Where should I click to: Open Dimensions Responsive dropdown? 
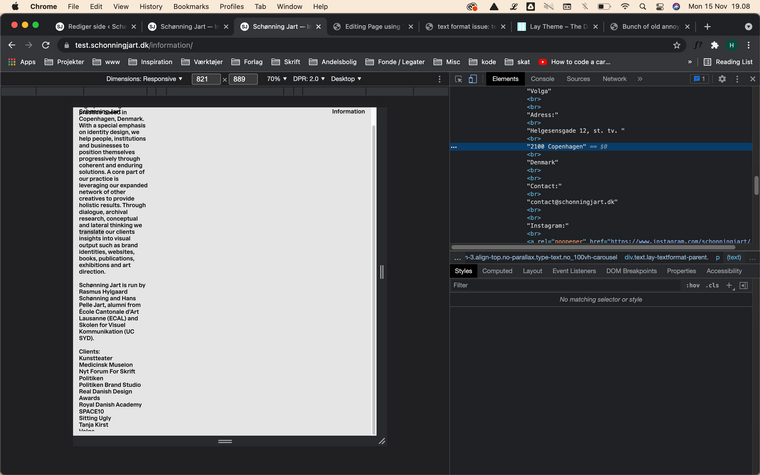145,79
